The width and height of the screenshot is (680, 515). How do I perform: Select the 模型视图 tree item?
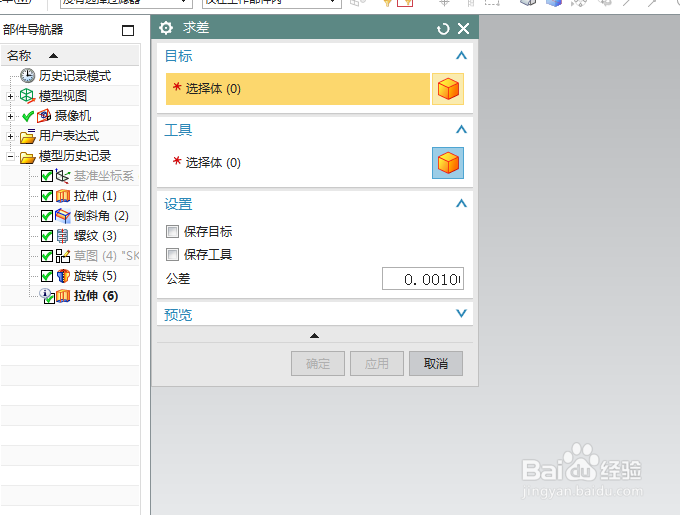pos(63,96)
